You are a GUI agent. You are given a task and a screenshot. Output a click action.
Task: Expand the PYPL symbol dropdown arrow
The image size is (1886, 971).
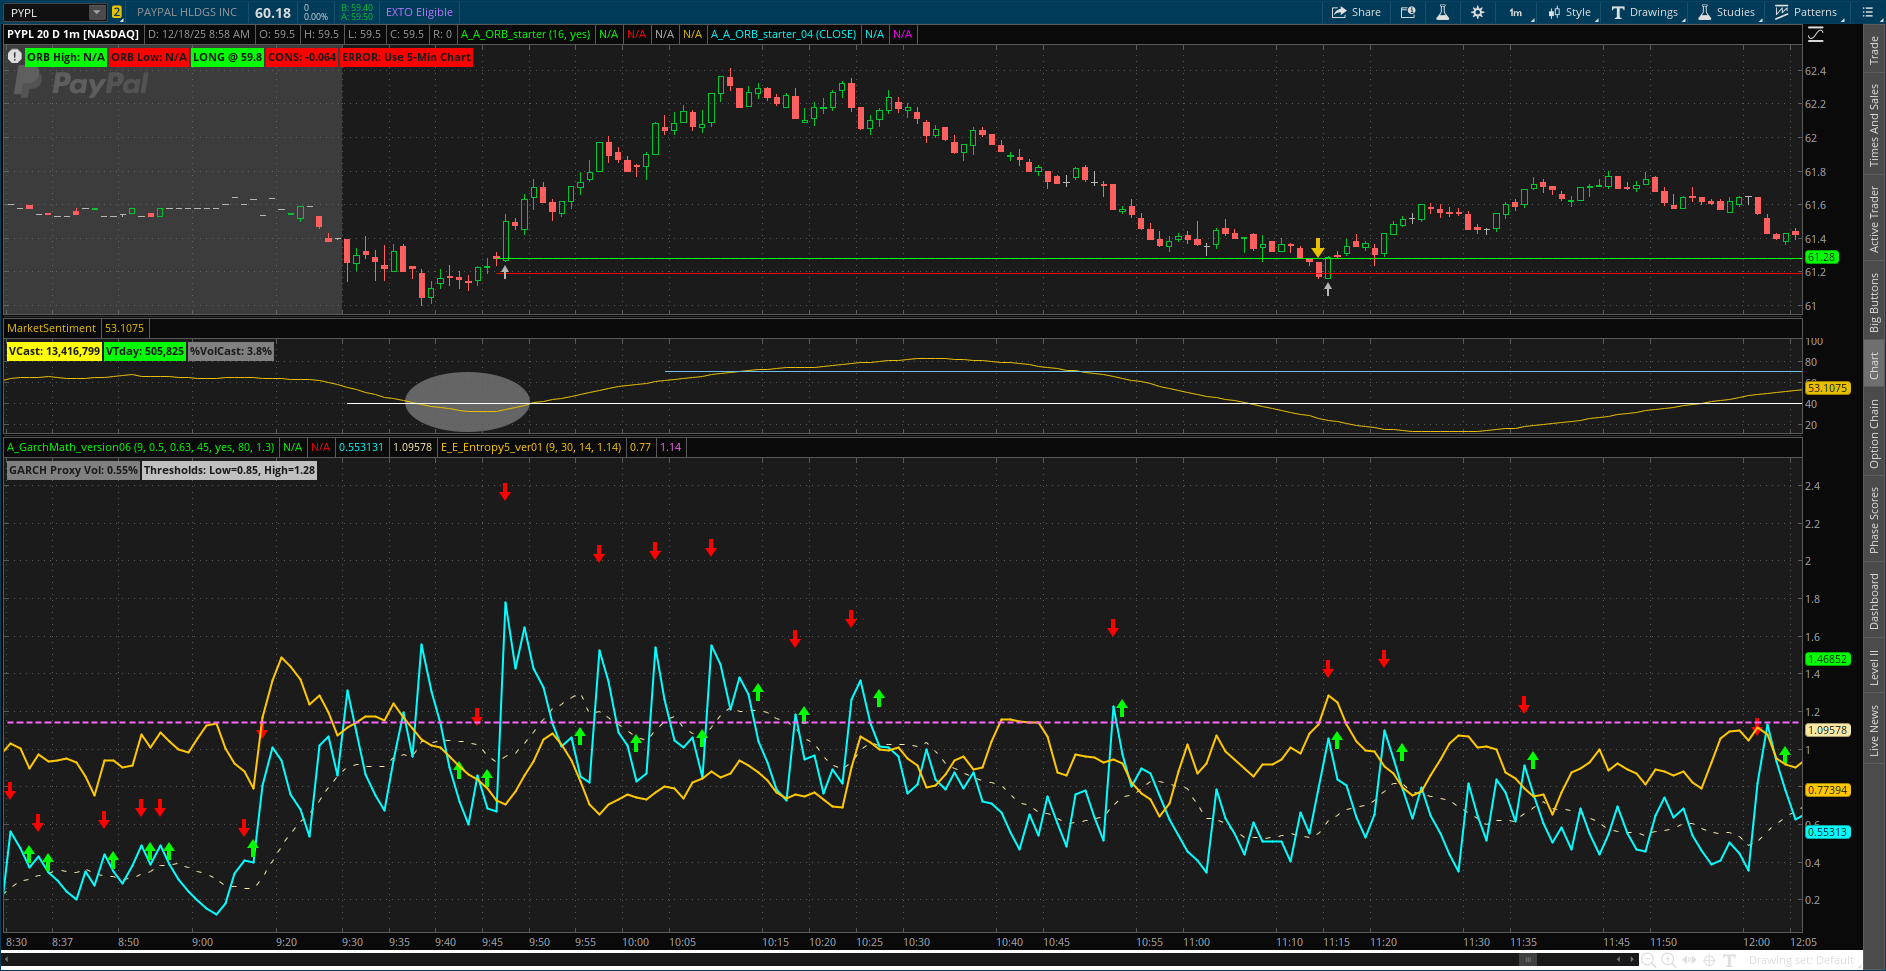tap(96, 12)
